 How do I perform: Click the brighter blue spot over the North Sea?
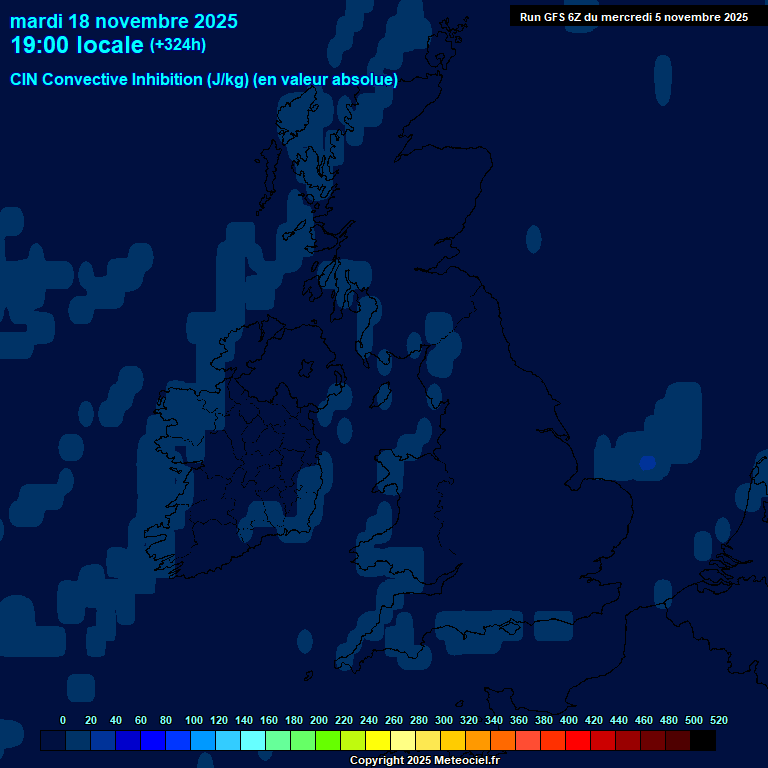(647, 462)
